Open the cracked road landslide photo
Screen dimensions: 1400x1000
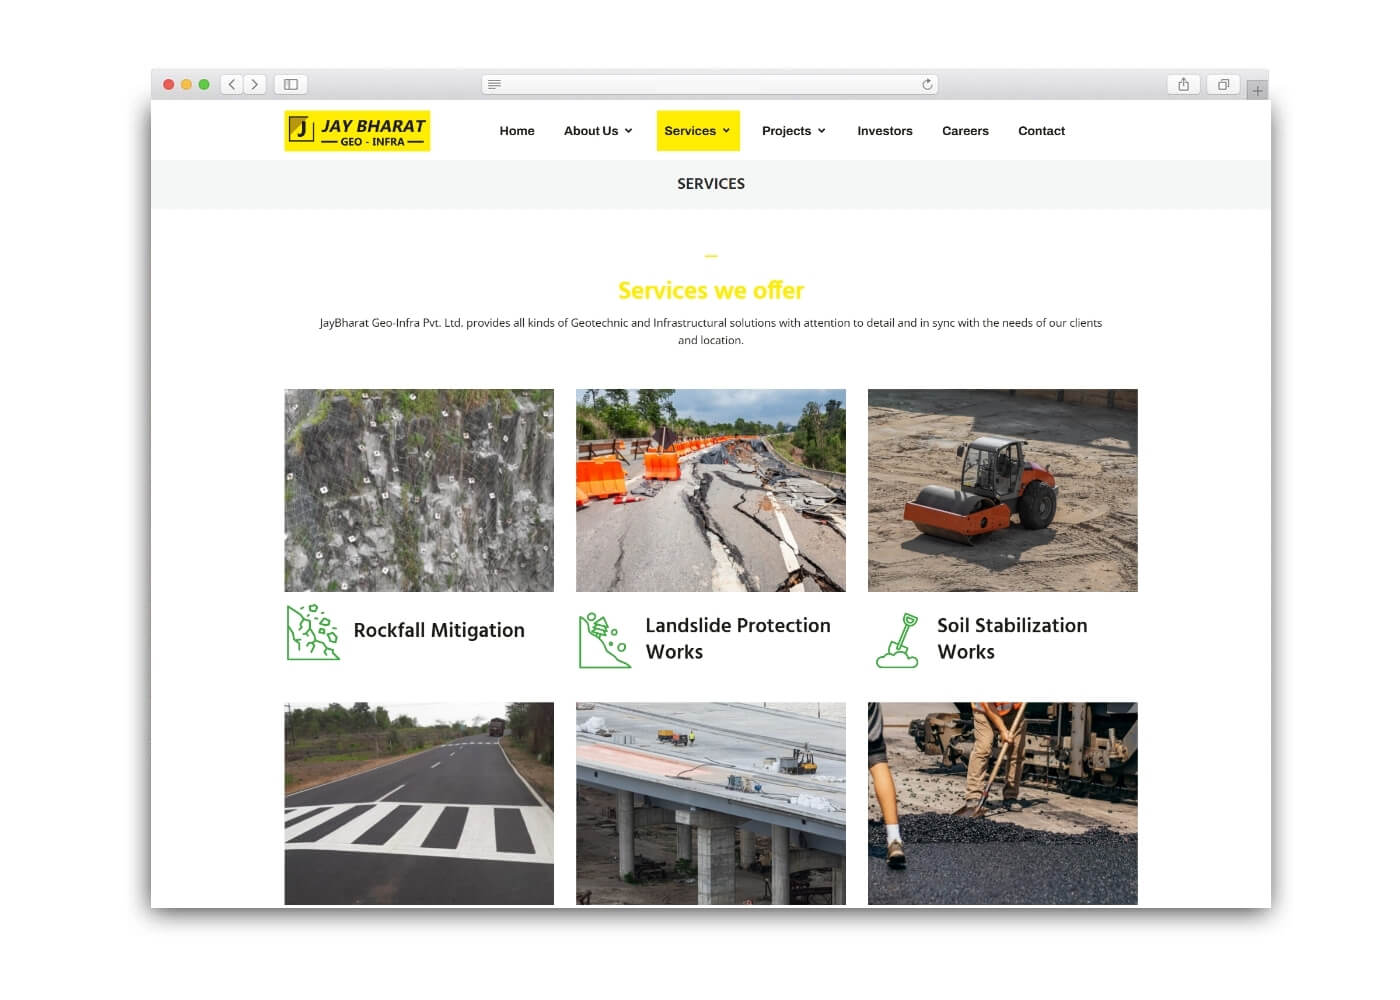[711, 490]
